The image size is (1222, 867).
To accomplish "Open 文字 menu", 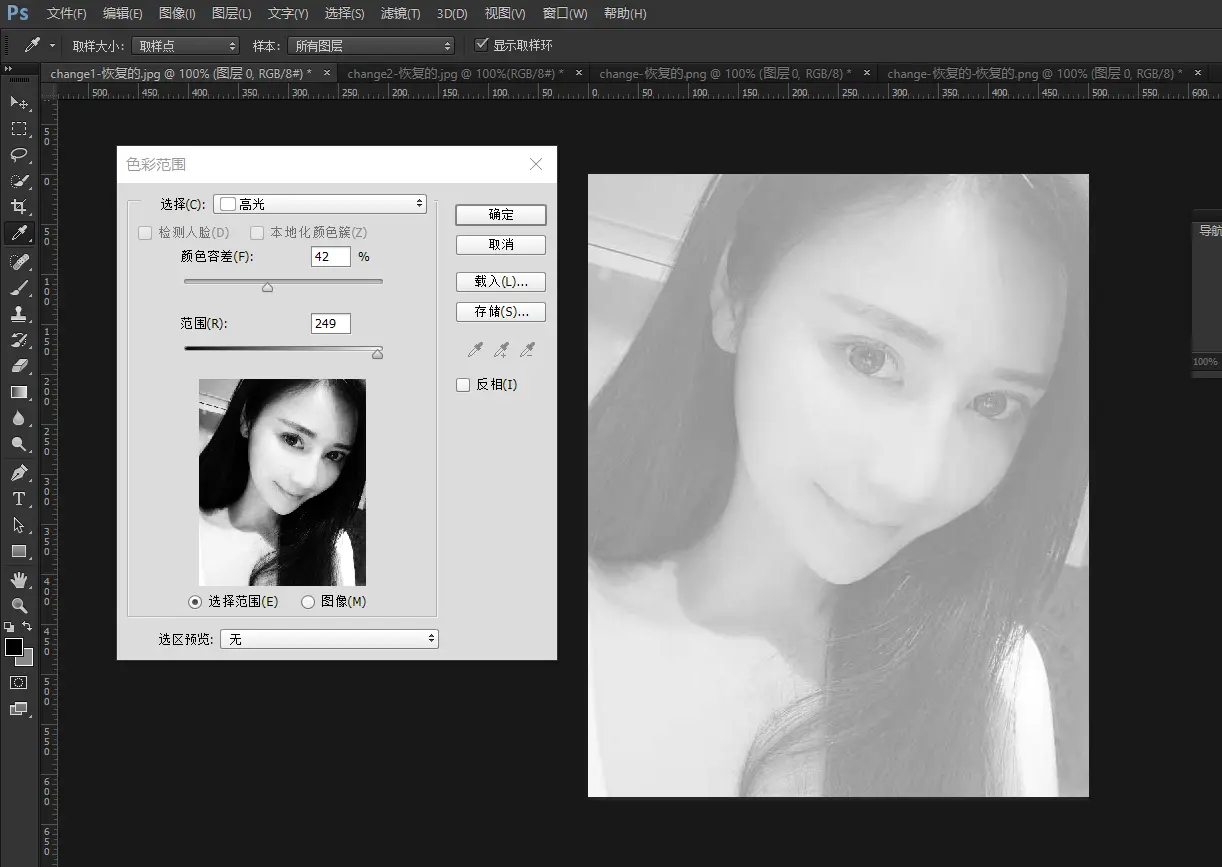I will 288,14.
